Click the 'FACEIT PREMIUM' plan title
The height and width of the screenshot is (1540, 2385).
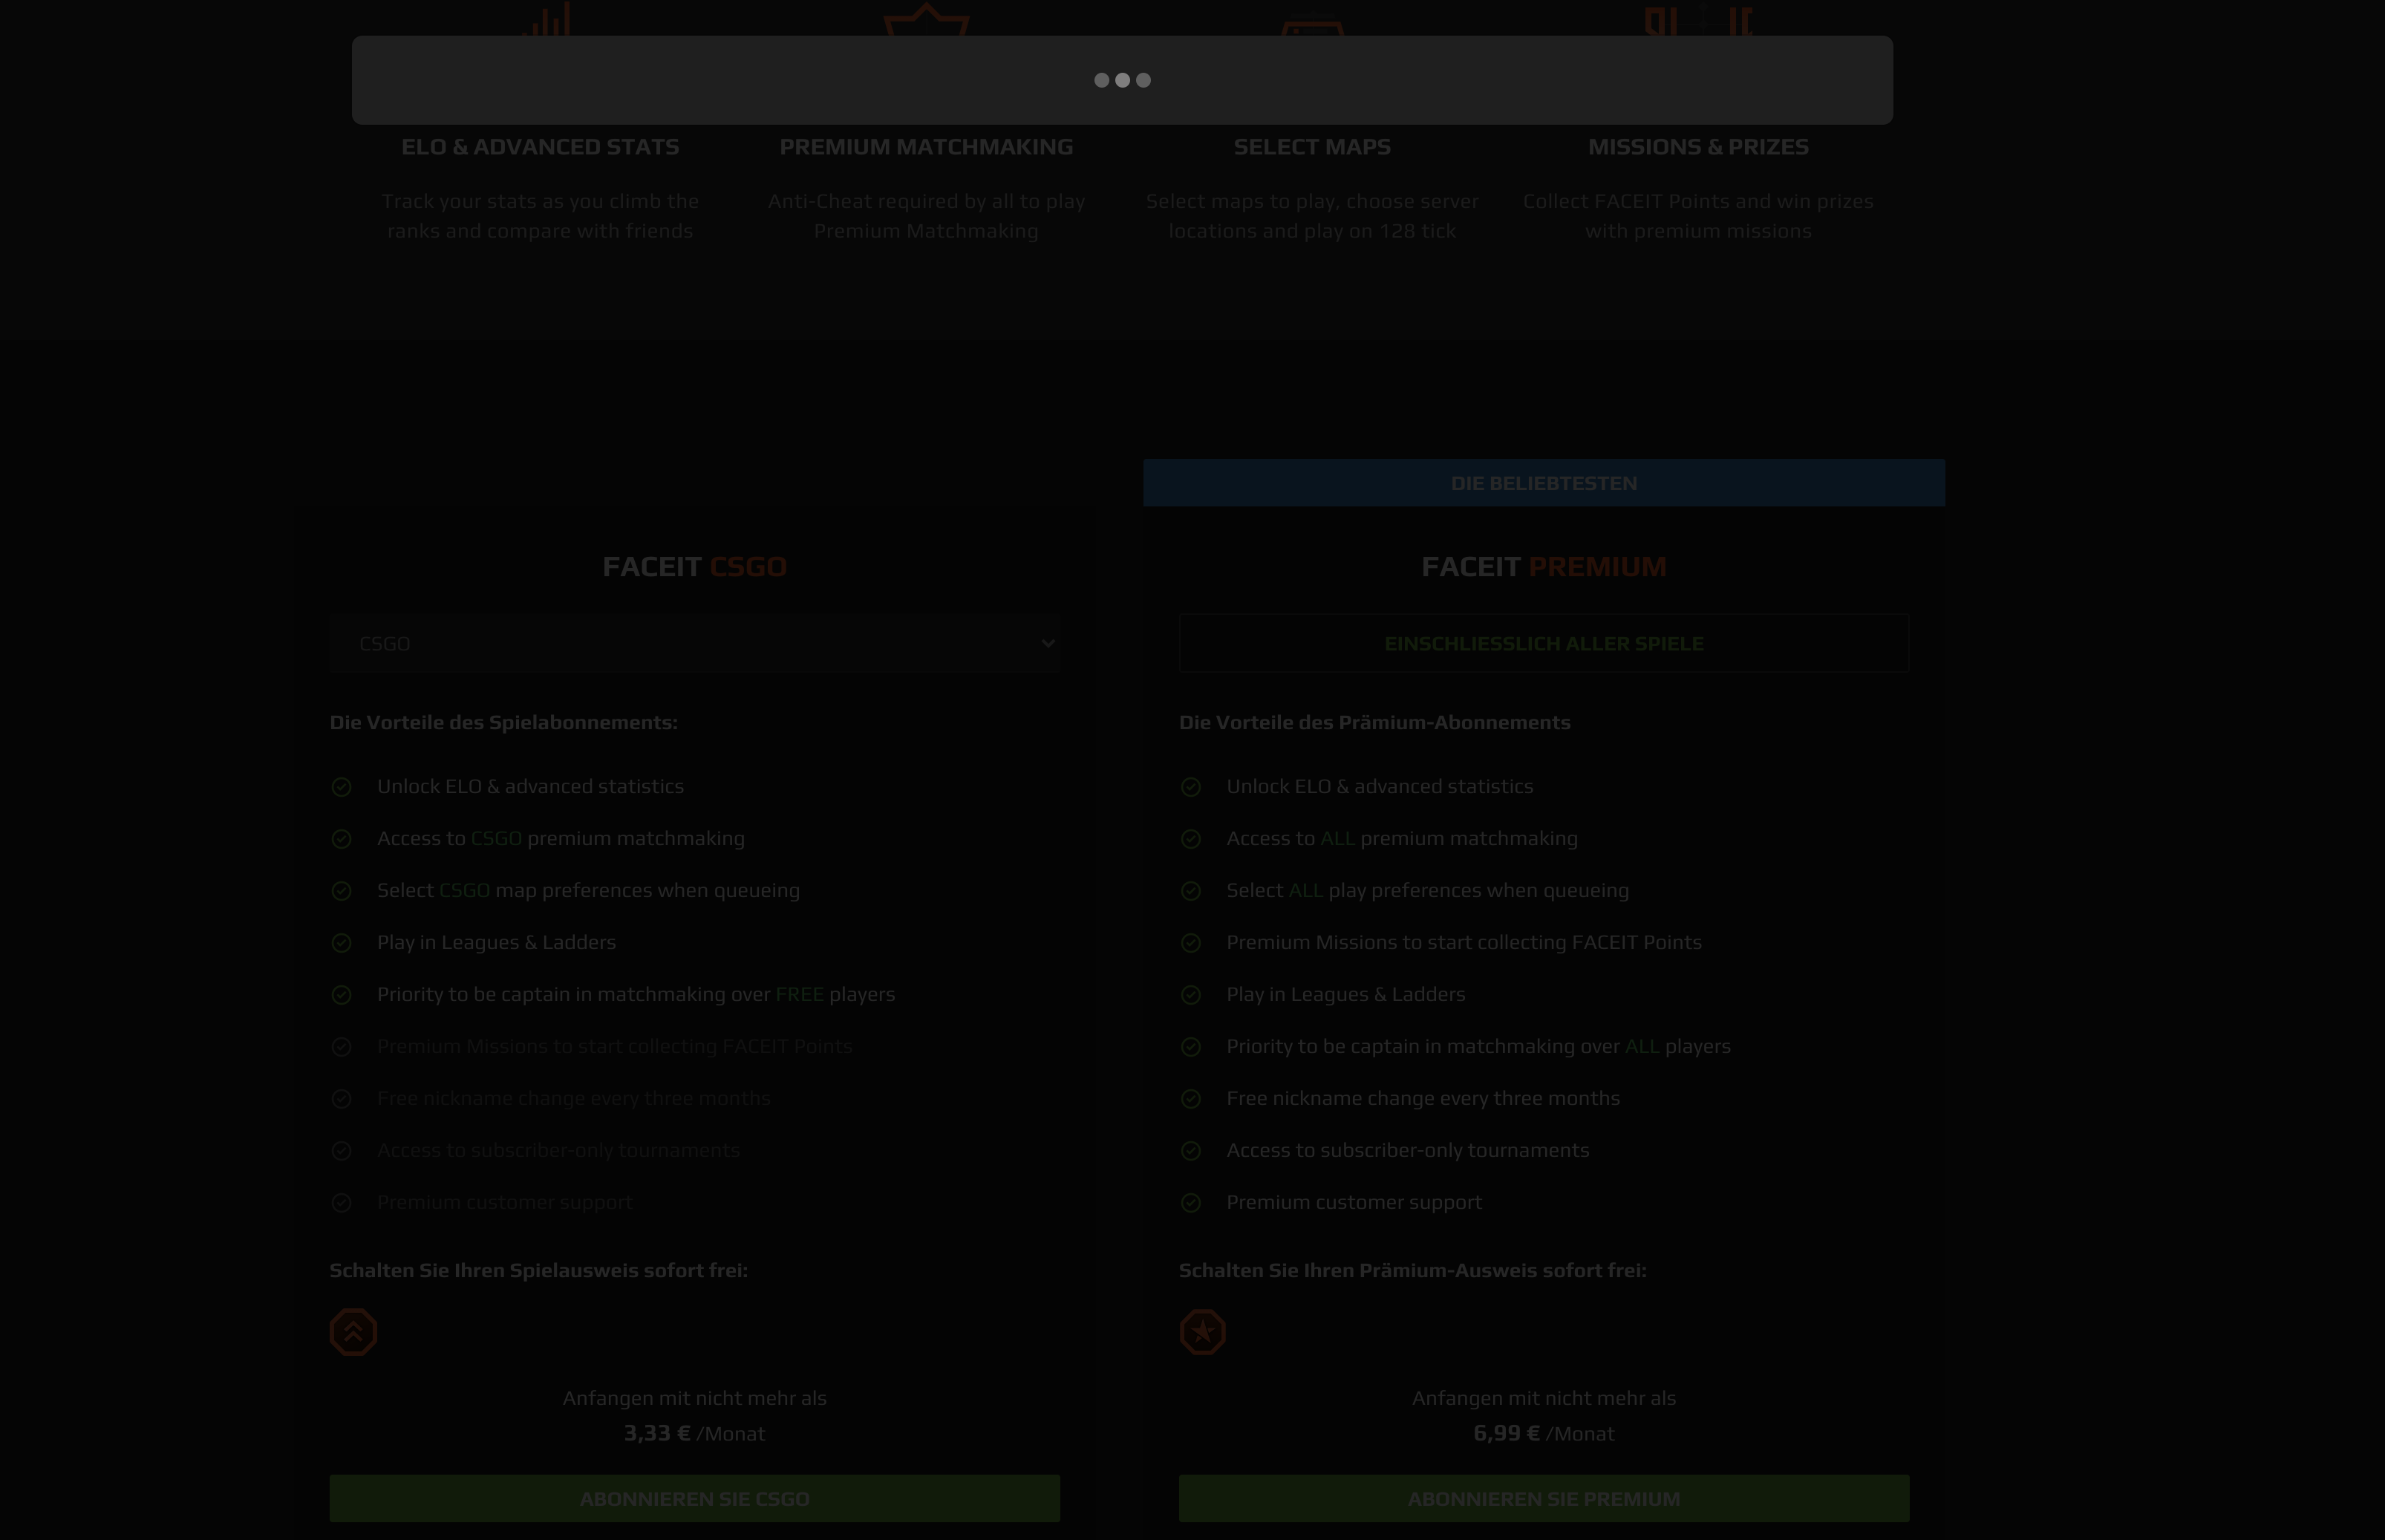point(1543,567)
